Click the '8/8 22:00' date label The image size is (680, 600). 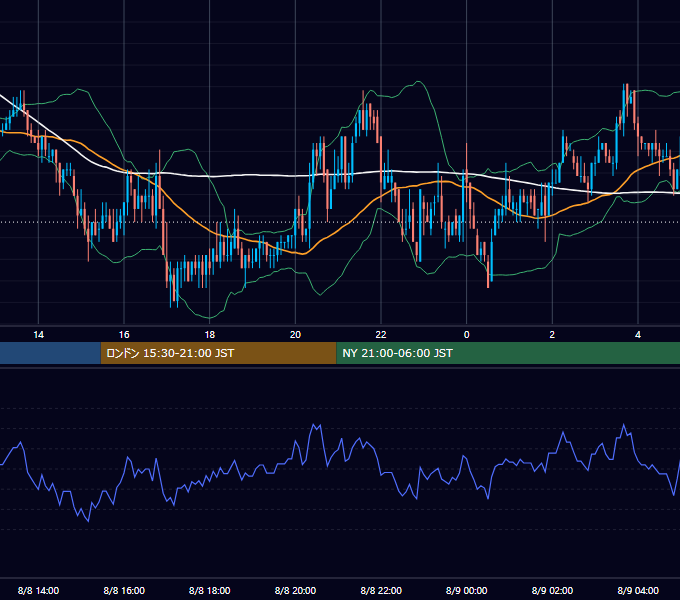pos(381,590)
